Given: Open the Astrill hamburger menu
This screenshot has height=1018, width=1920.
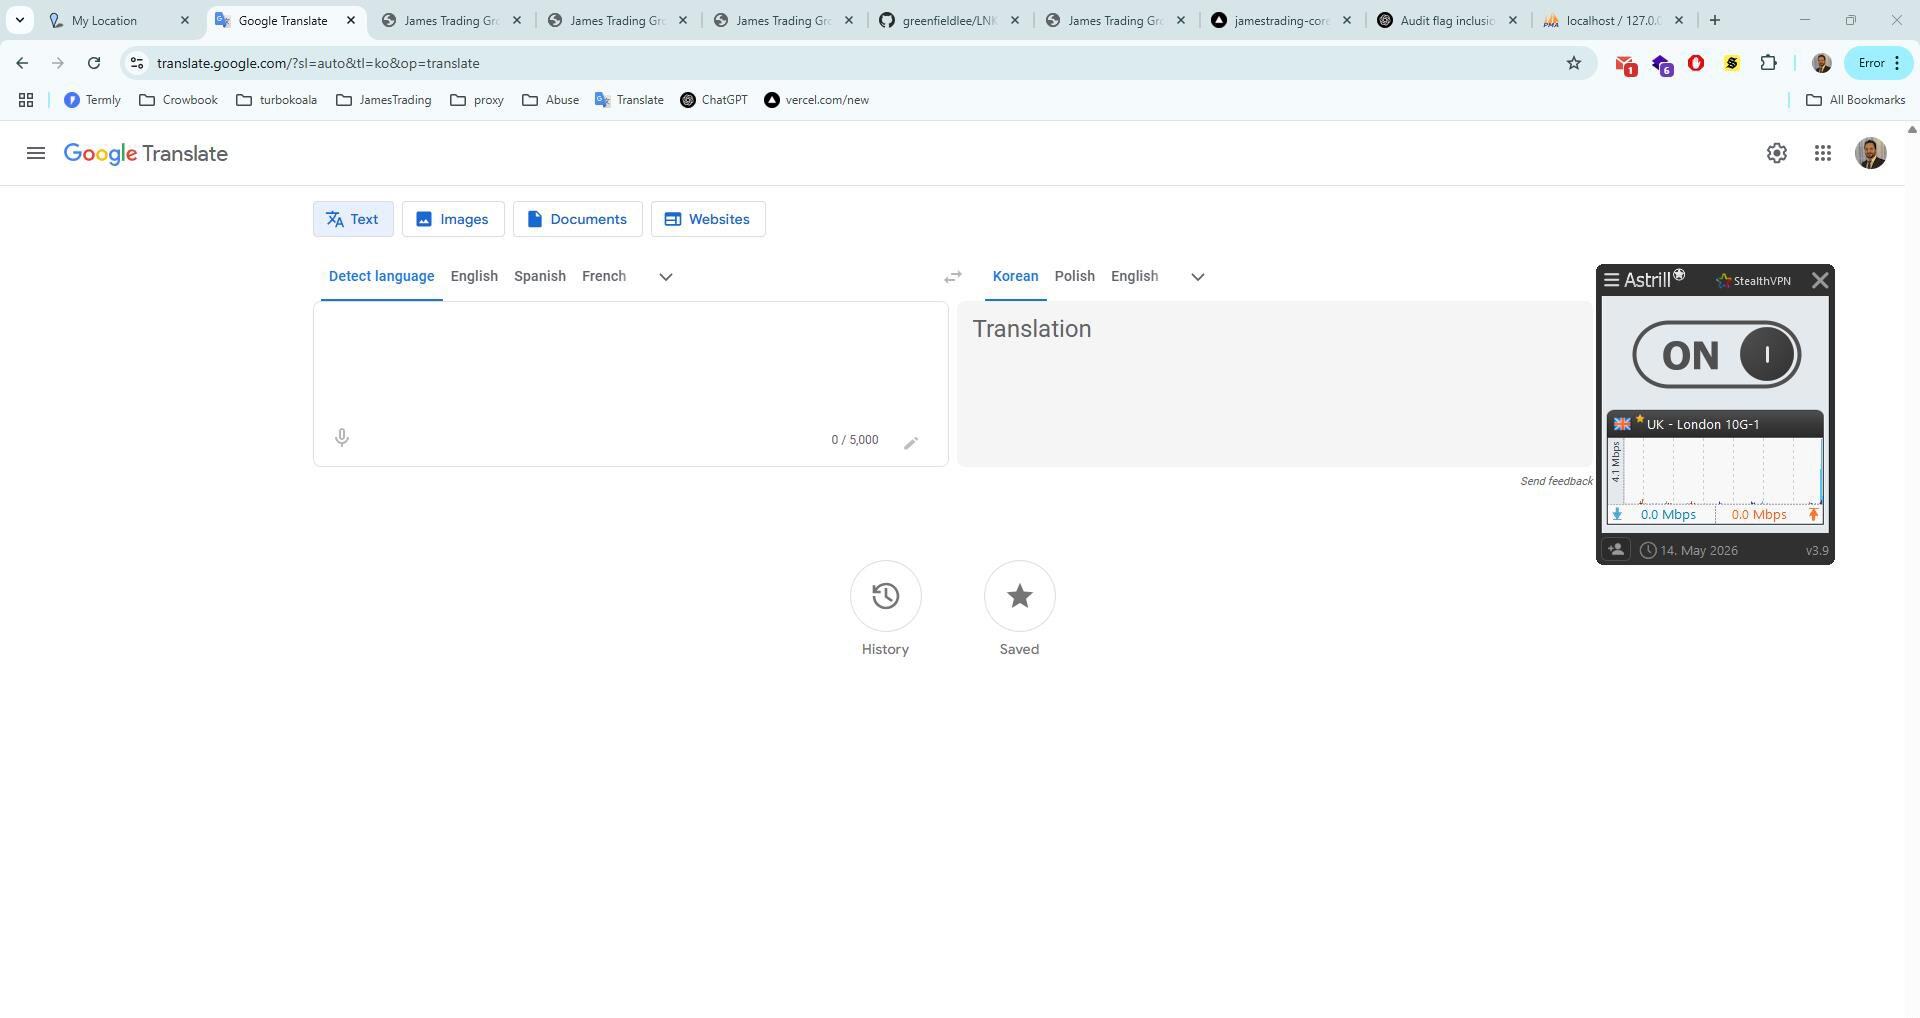Looking at the screenshot, I should 1611,280.
